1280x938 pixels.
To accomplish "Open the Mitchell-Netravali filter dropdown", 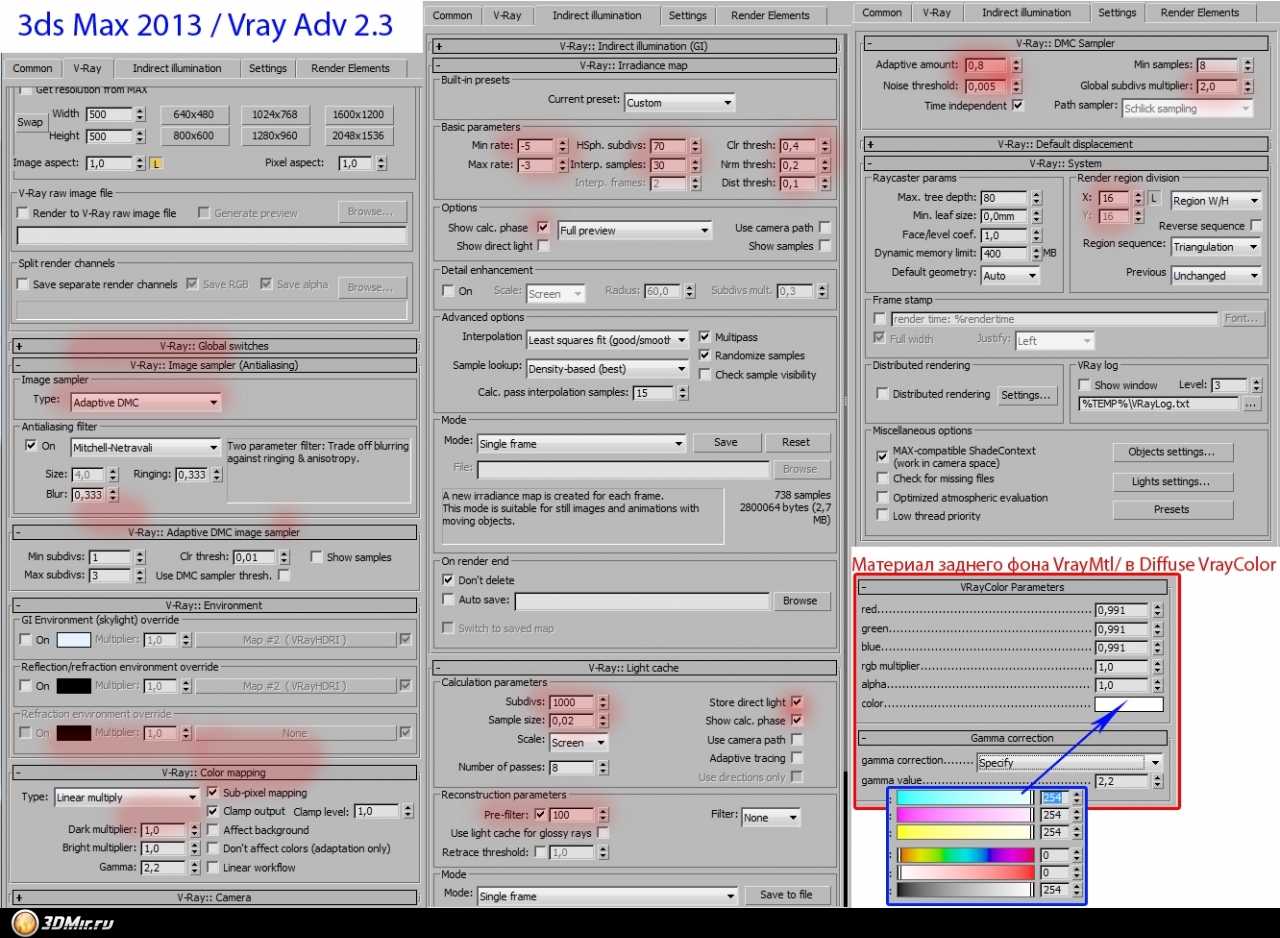I will pyautogui.click(x=146, y=447).
